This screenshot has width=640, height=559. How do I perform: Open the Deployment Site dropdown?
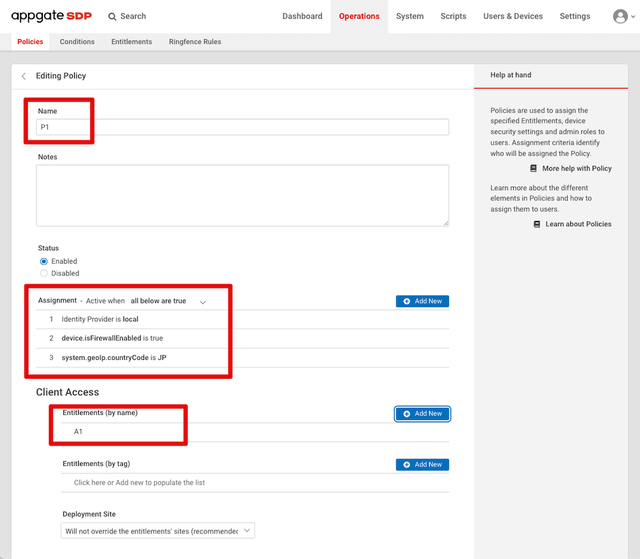[158, 530]
